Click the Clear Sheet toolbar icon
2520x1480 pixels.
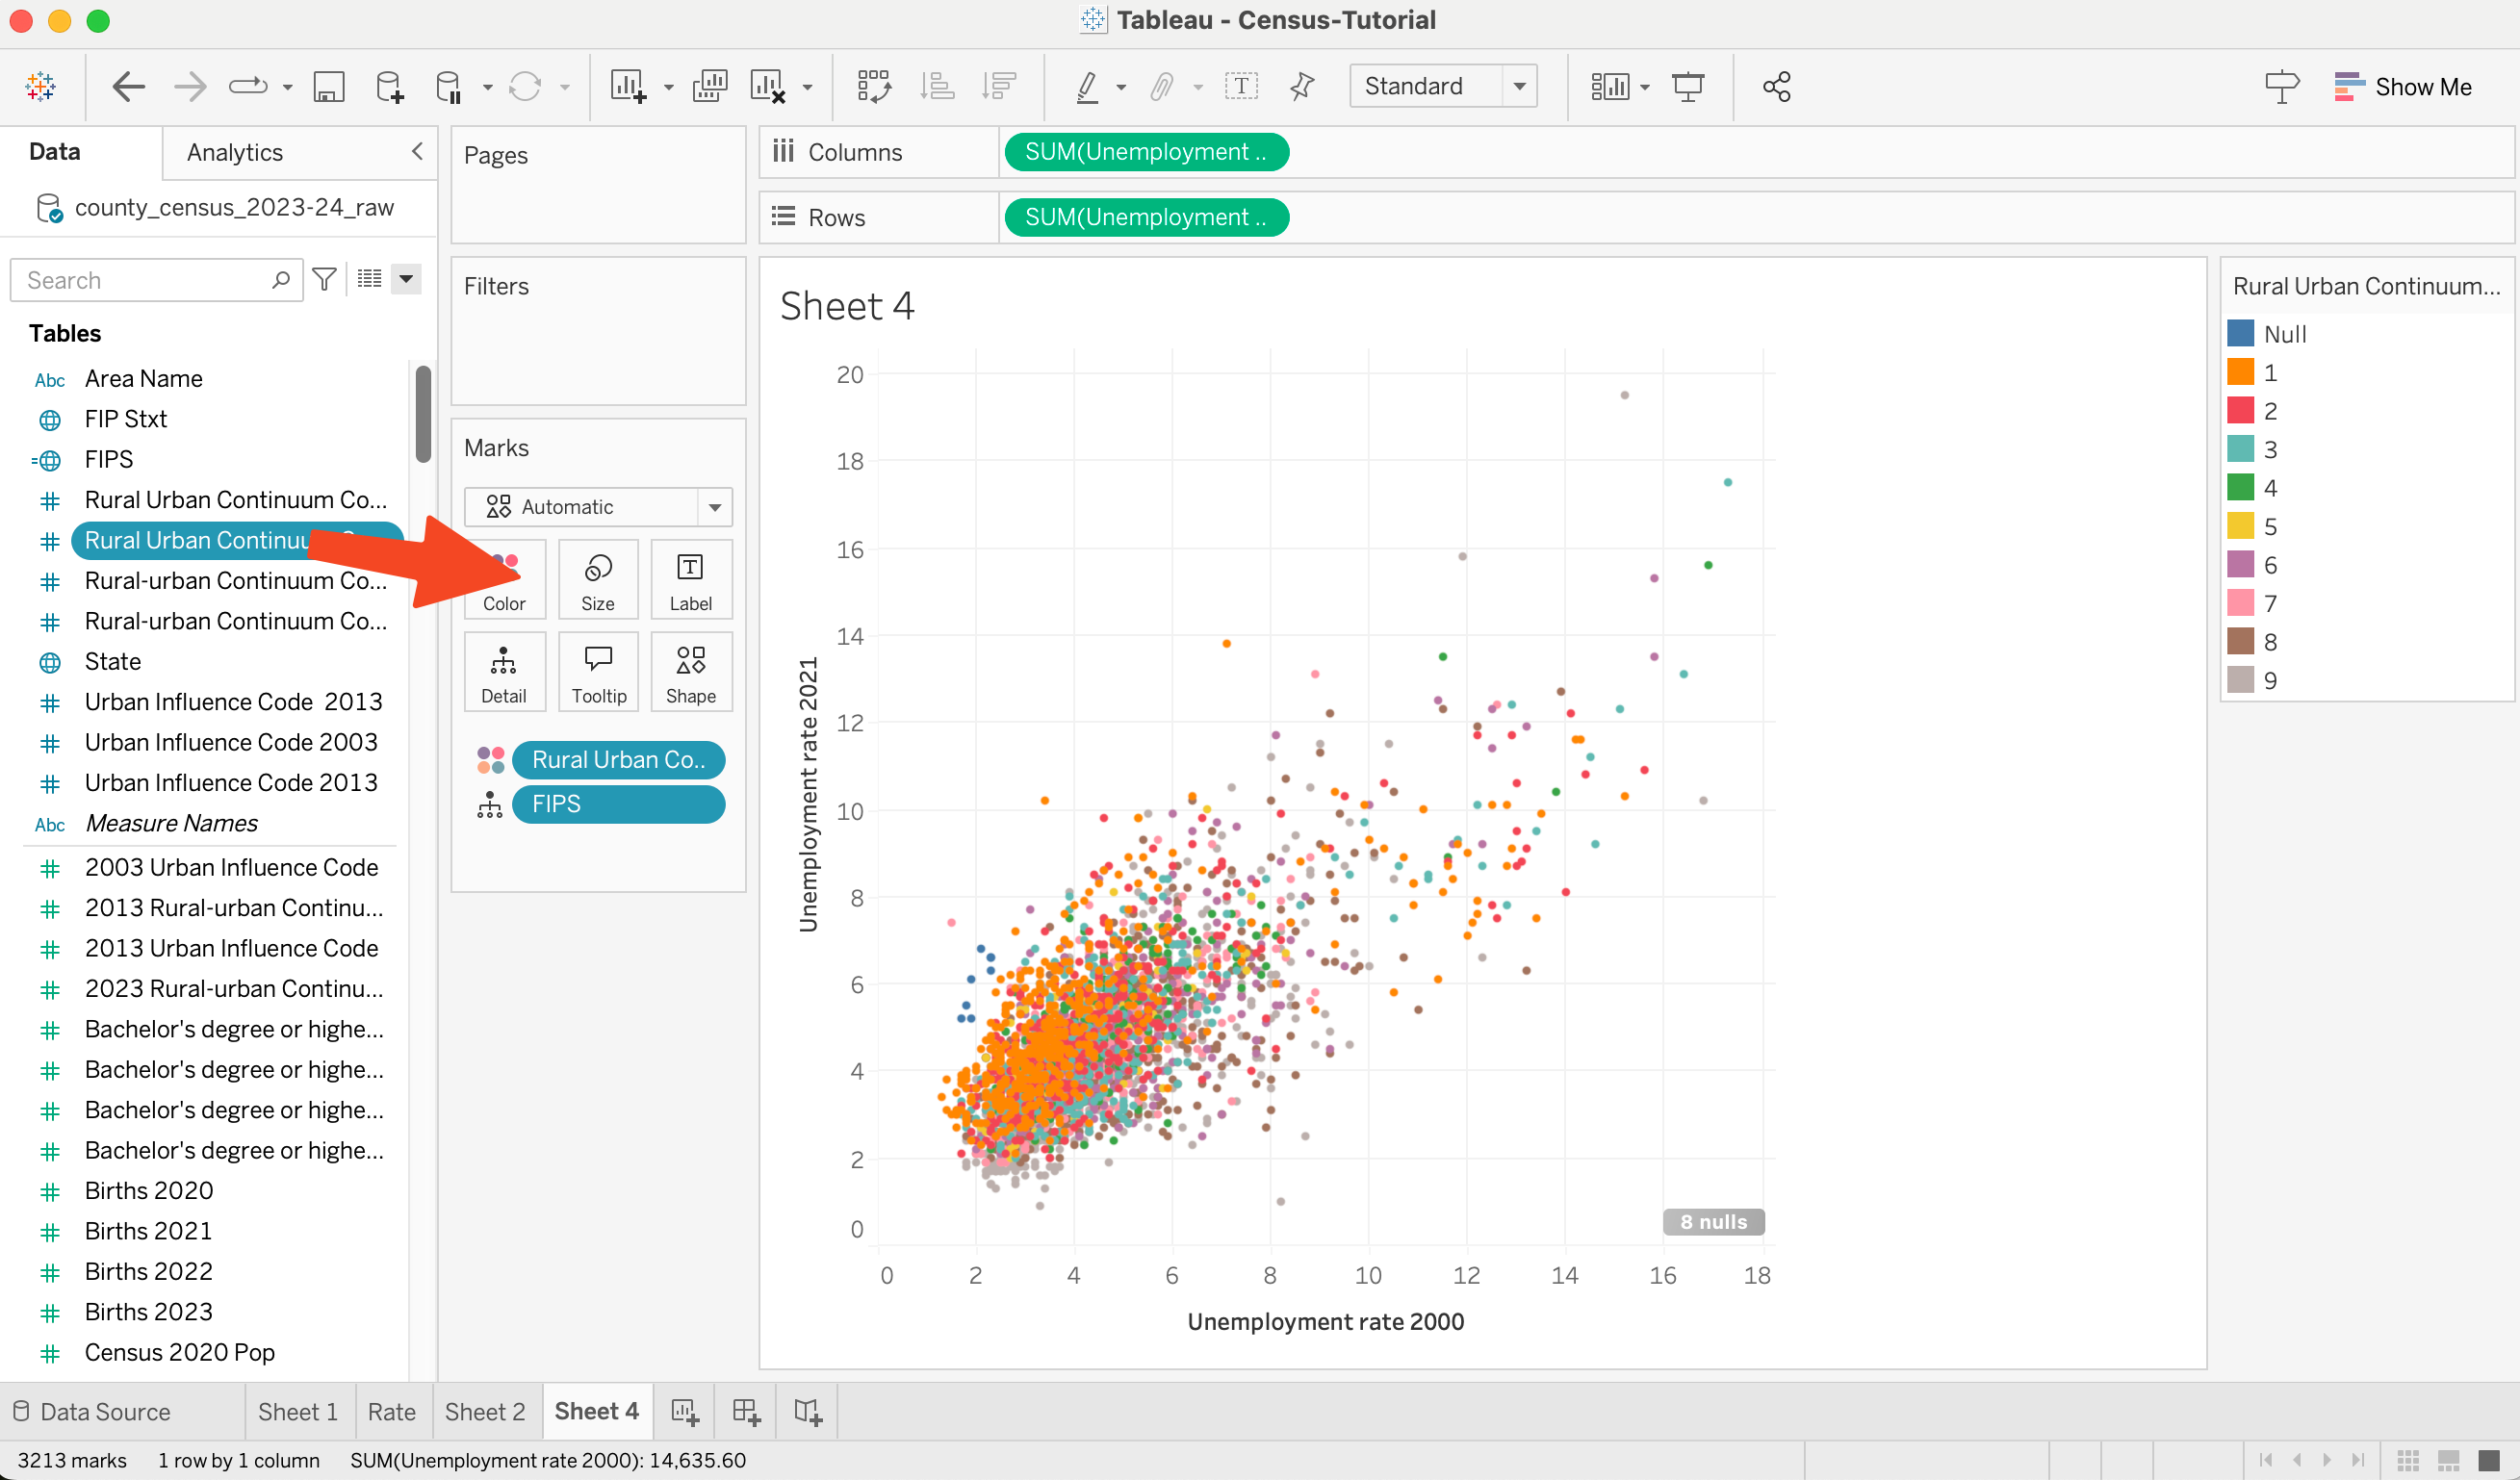(x=767, y=87)
